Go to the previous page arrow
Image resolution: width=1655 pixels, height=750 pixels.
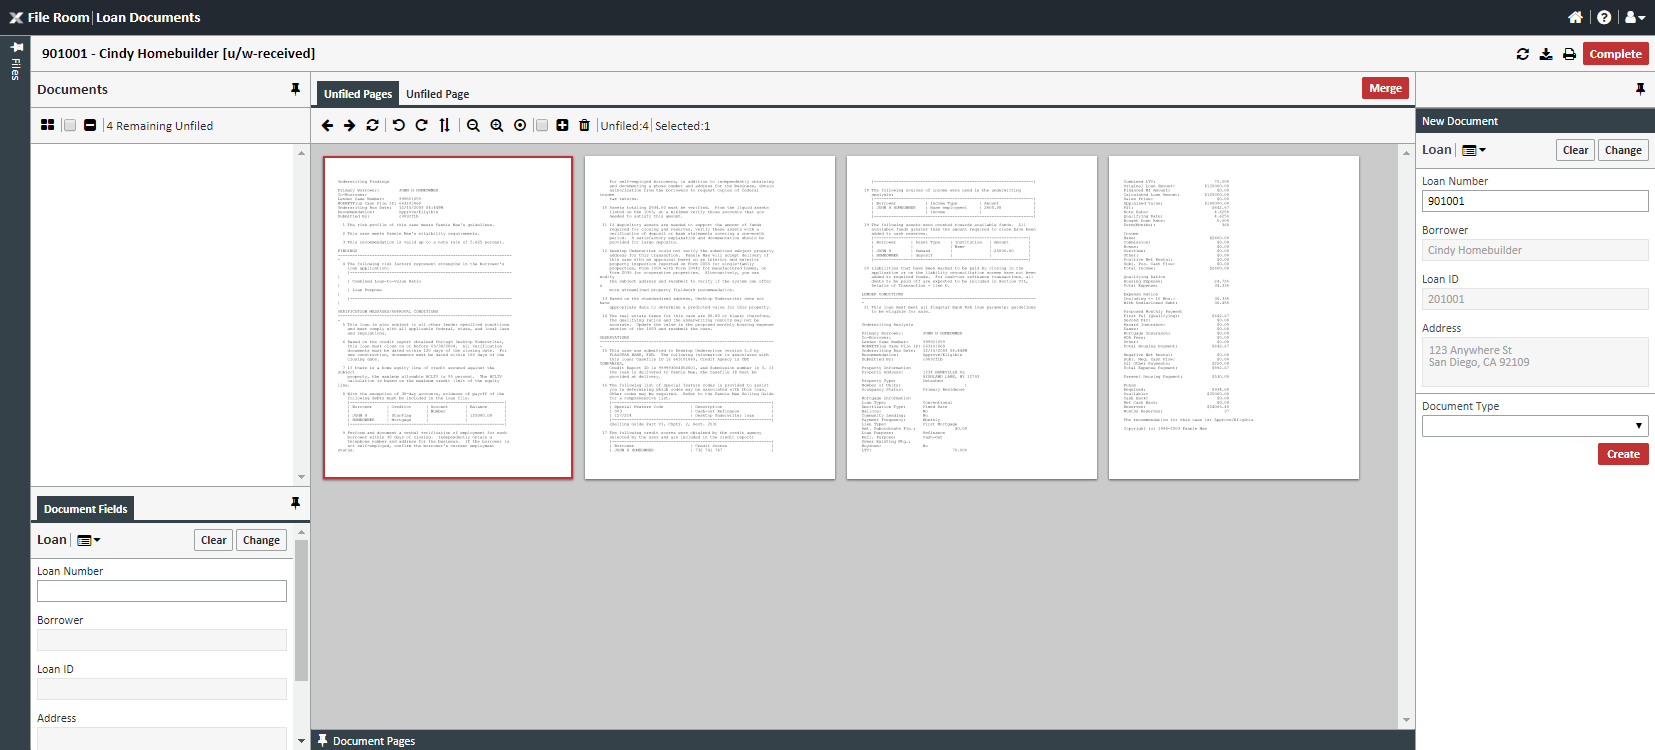(x=327, y=125)
